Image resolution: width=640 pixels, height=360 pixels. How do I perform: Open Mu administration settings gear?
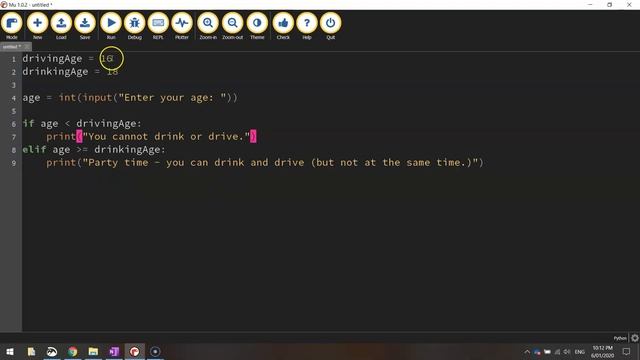click(635, 338)
